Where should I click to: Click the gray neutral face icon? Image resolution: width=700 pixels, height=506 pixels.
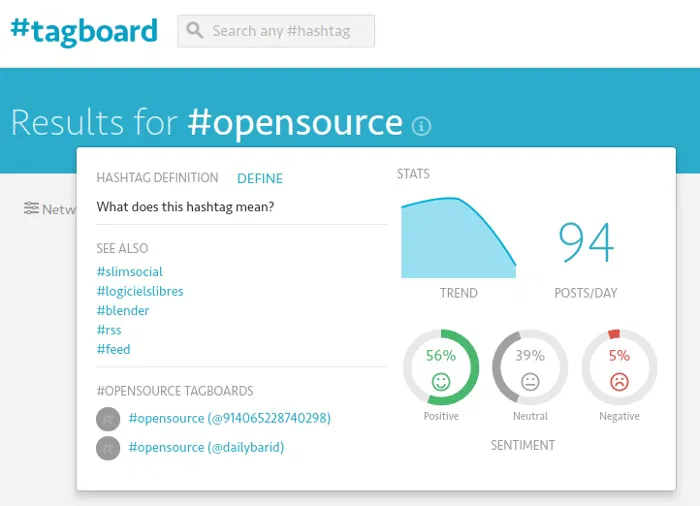(530, 382)
